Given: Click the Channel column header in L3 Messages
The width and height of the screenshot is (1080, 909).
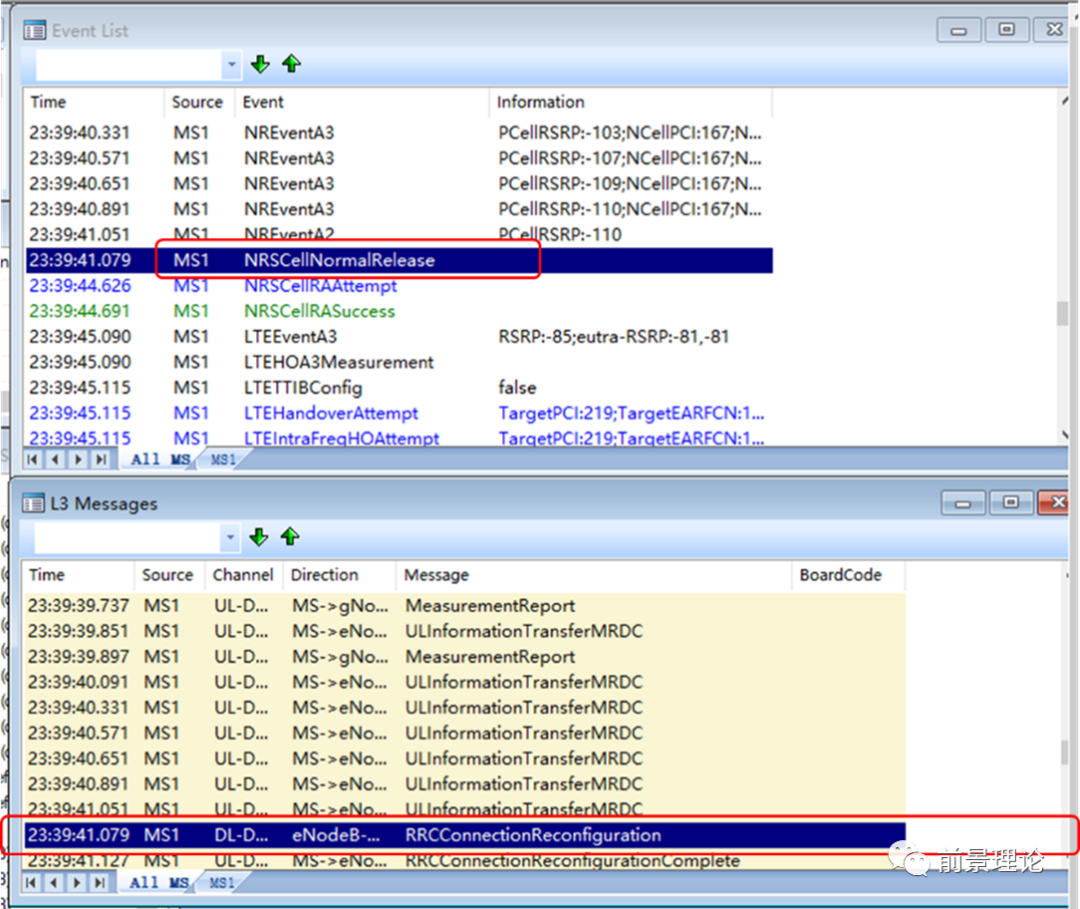Looking at the screenshot, I should (x=243, y=575).
